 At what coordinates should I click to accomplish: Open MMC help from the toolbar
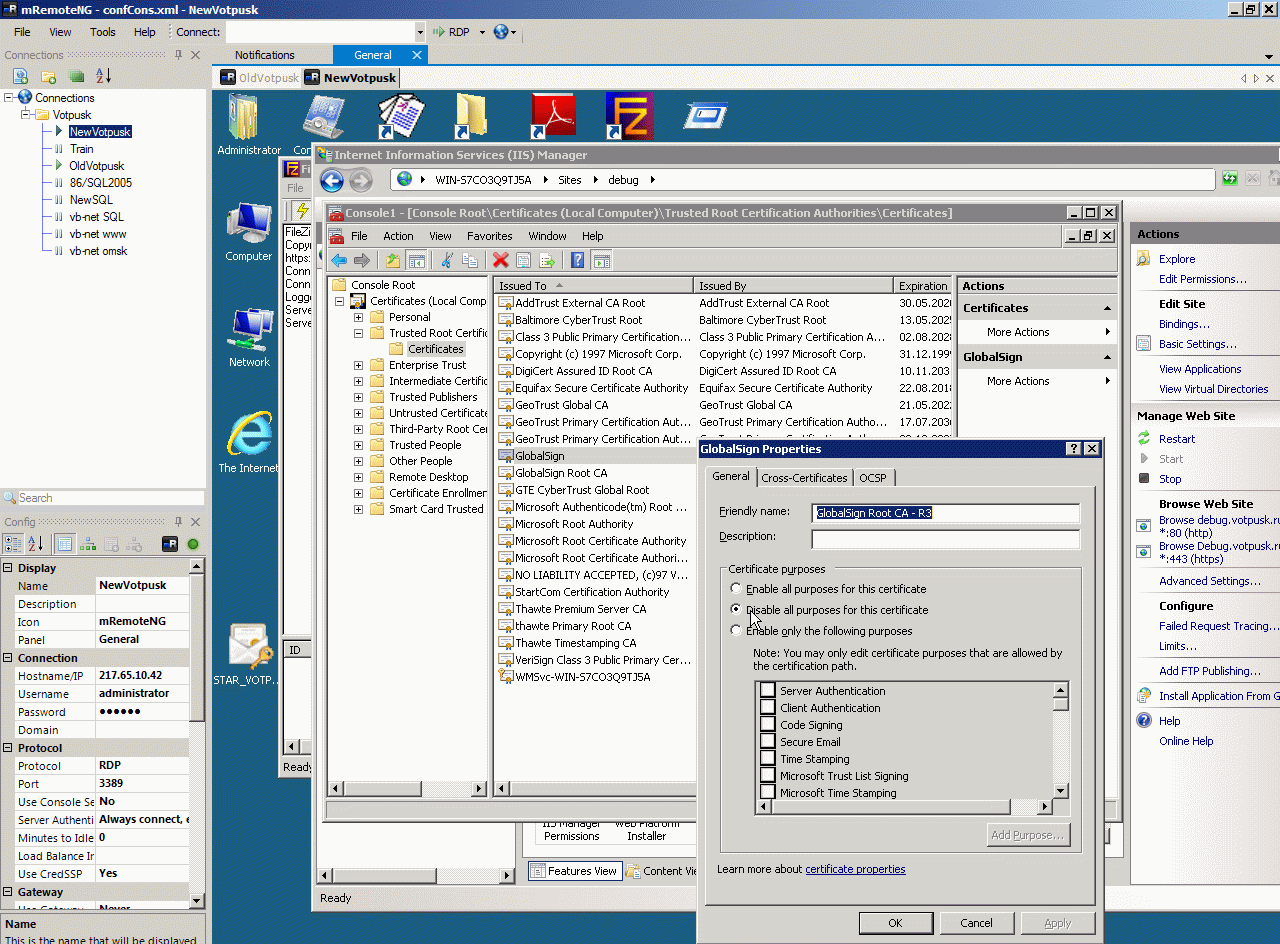[578, 261]
